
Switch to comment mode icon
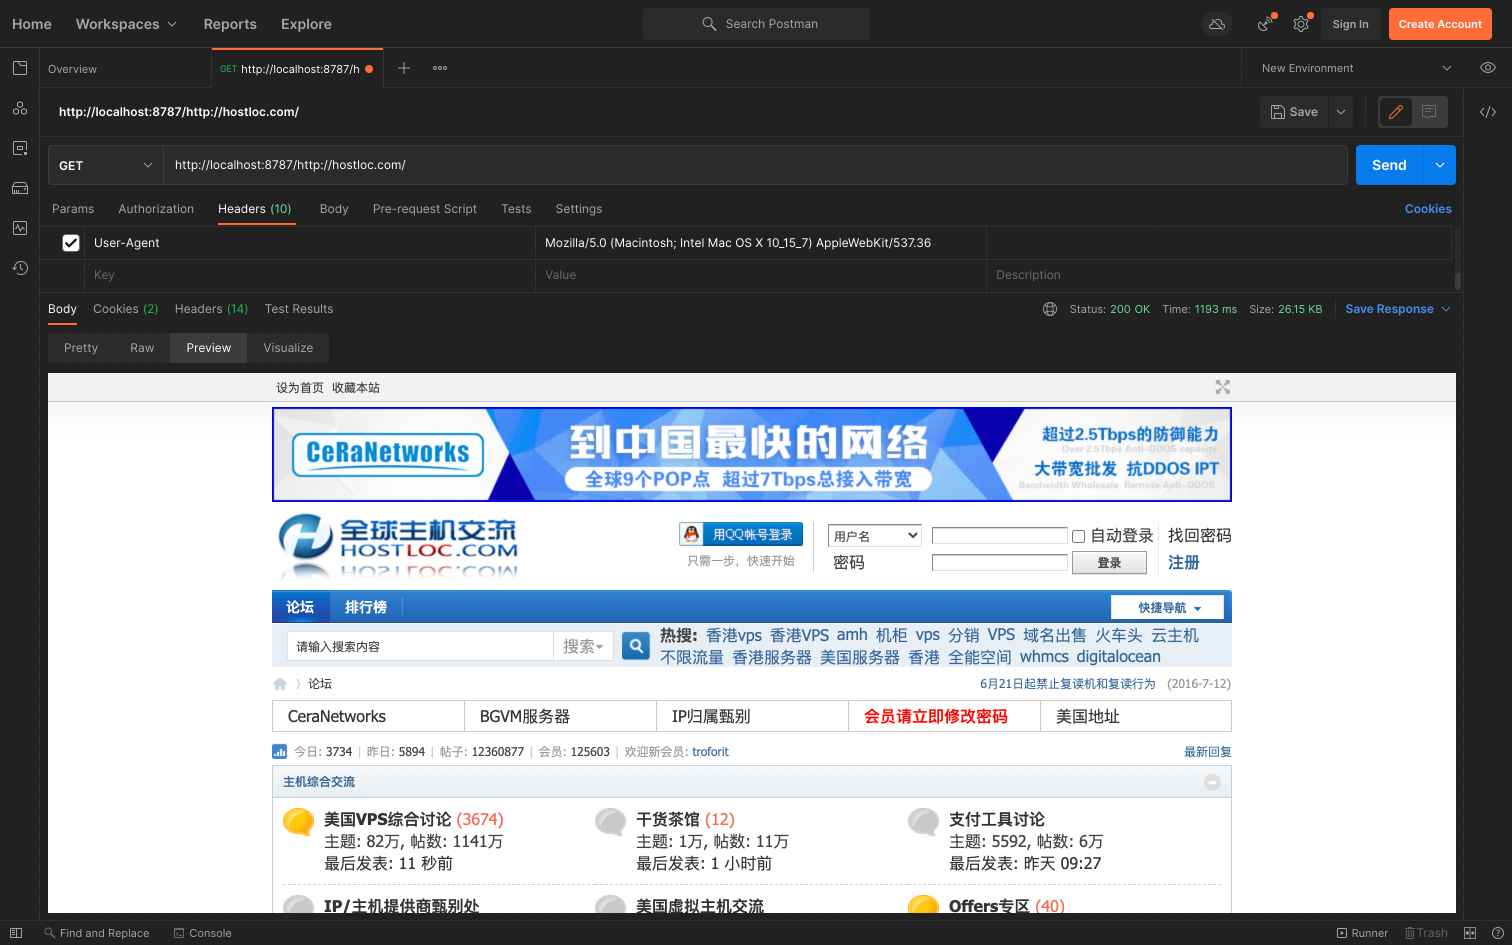click(1429, 112)
